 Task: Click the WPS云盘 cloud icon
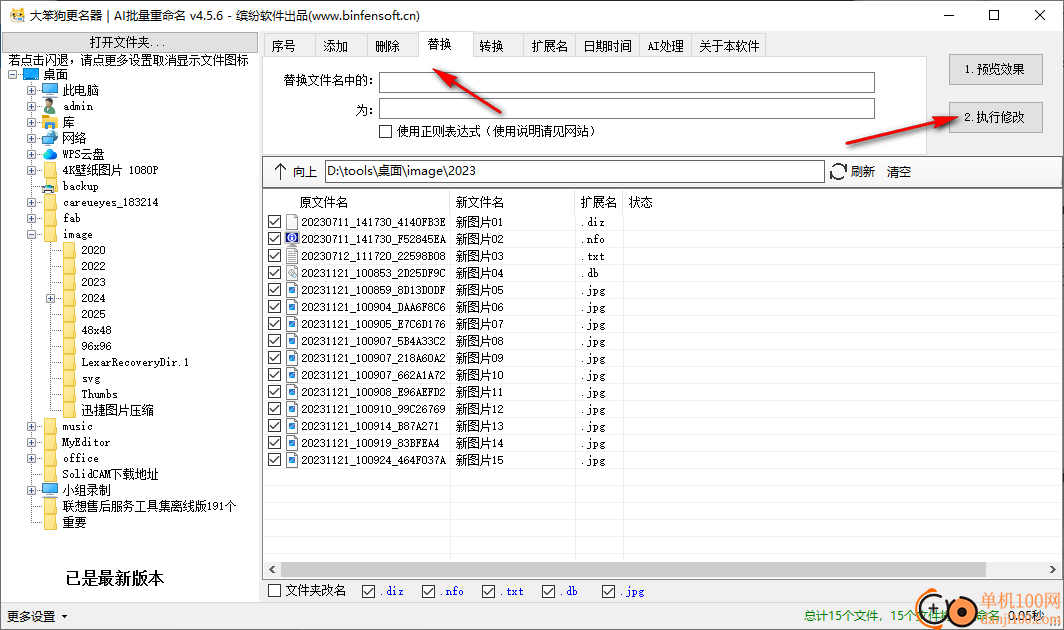[50, 154]
